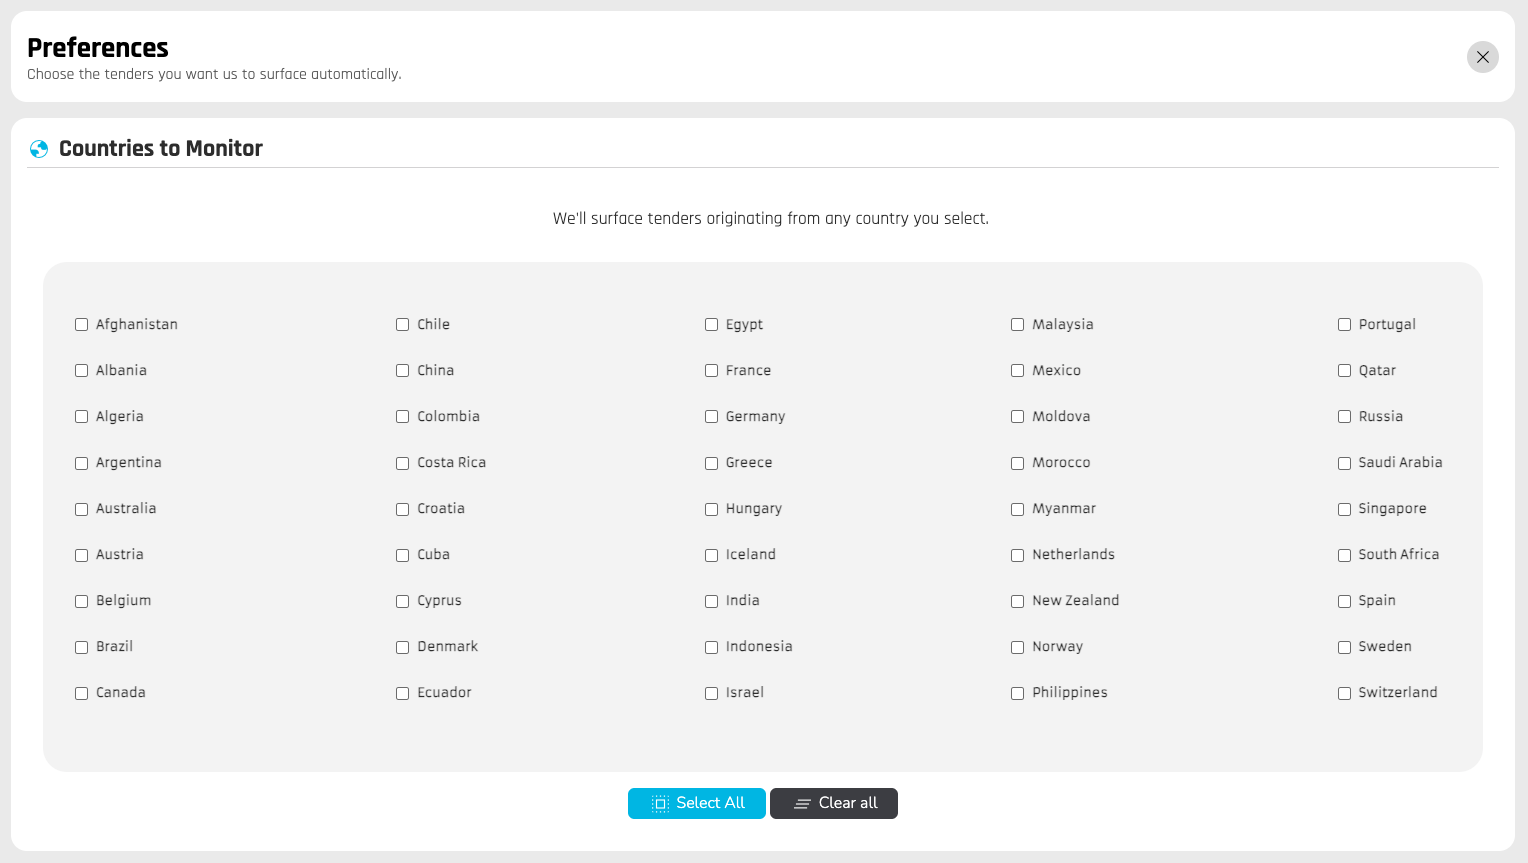The image size is (1528, 863).
Task: Toggle the Malaysia checkbox
Action: [x=1018, y=325]
